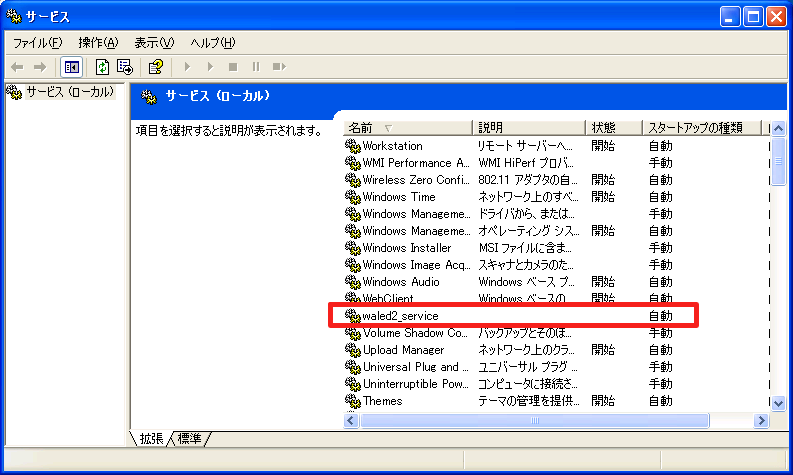Viewport: 793px width, 475px height.
Task: Click the Refresh toolbar icon
Action: click(102, 67)
